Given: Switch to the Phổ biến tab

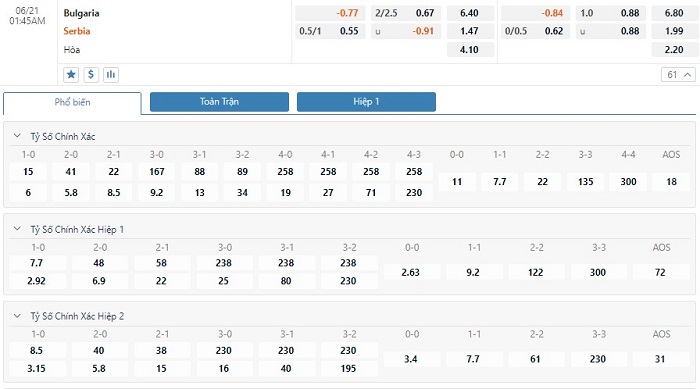Looking at the screenshot, I should (72, 102).
